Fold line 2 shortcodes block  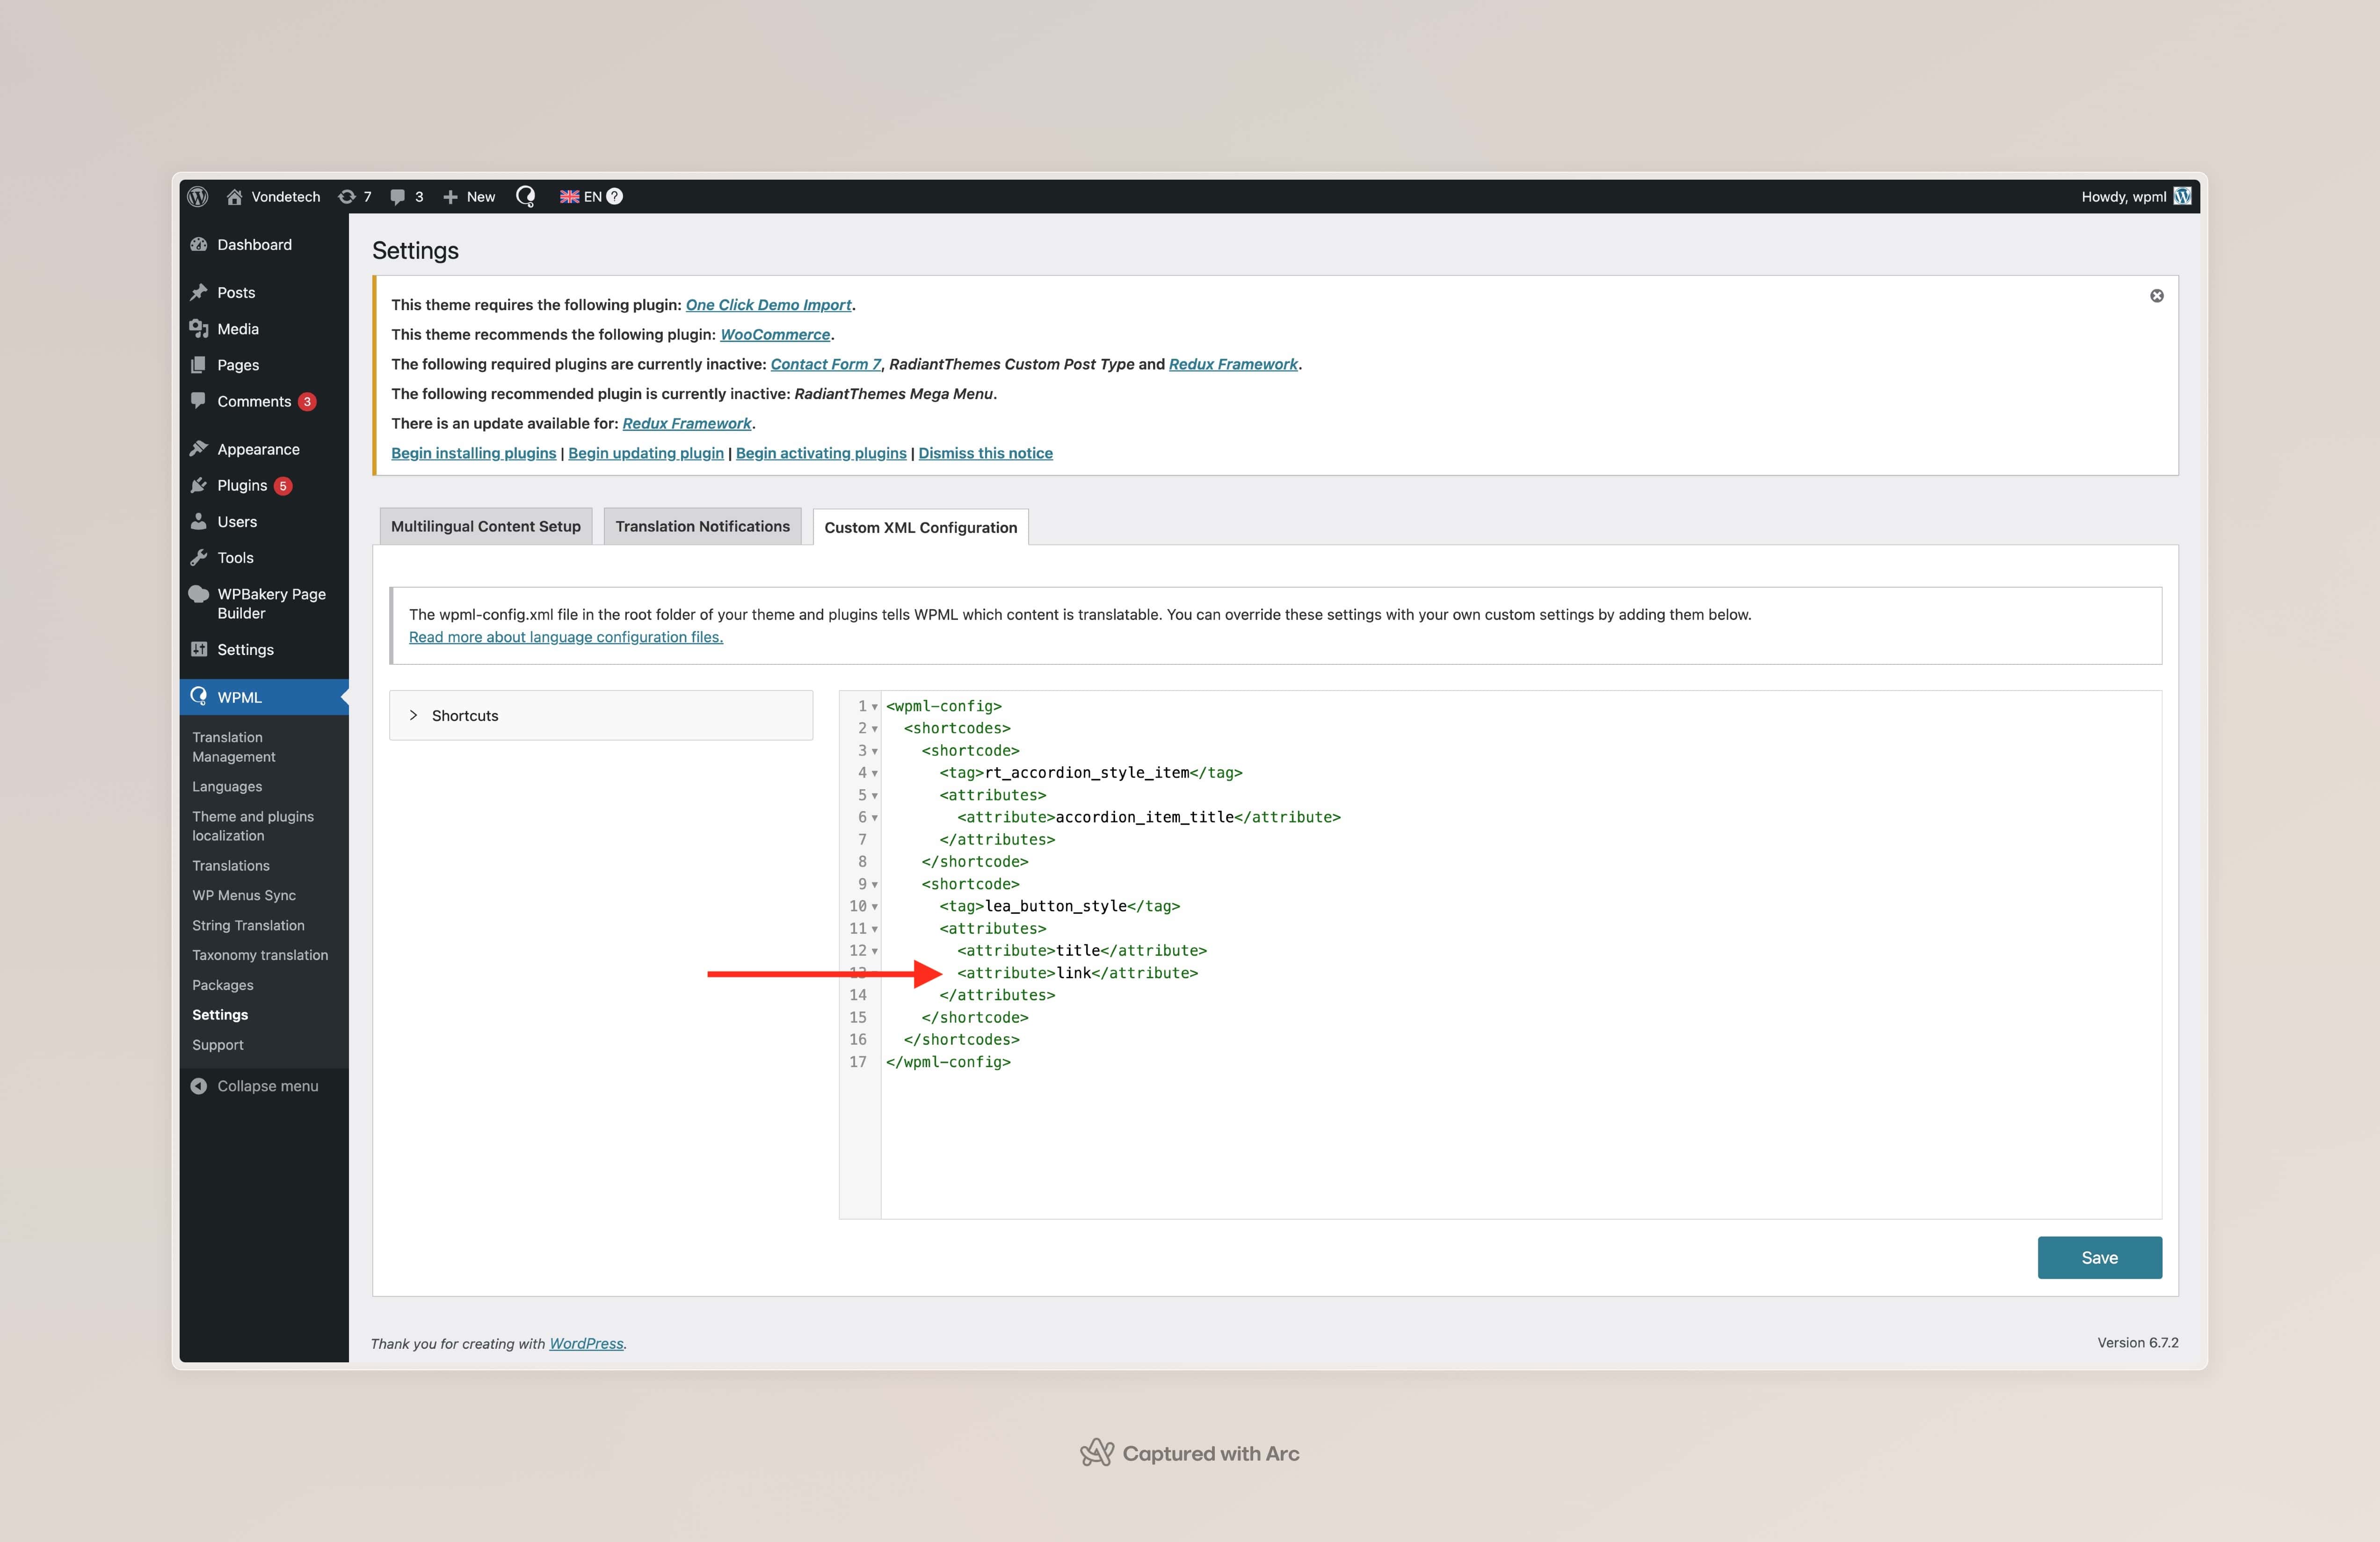875,729
